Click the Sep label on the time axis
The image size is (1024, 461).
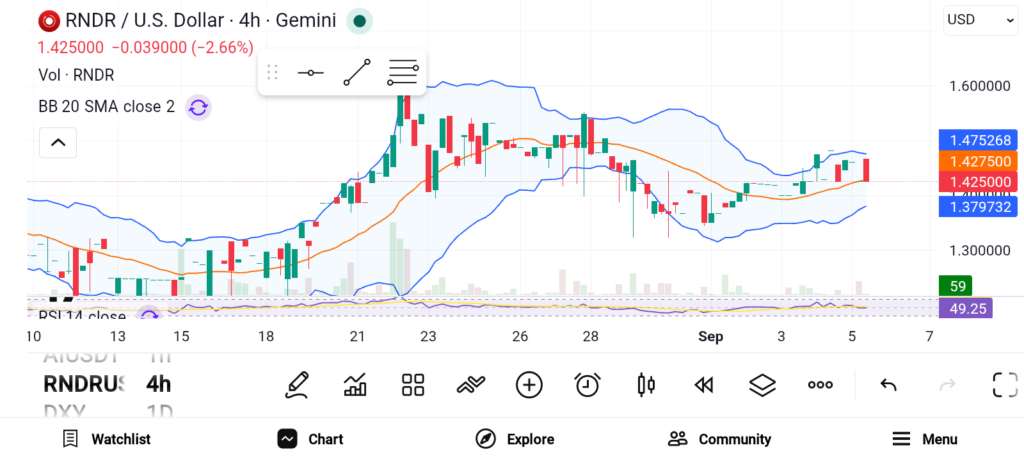point(711,337)
